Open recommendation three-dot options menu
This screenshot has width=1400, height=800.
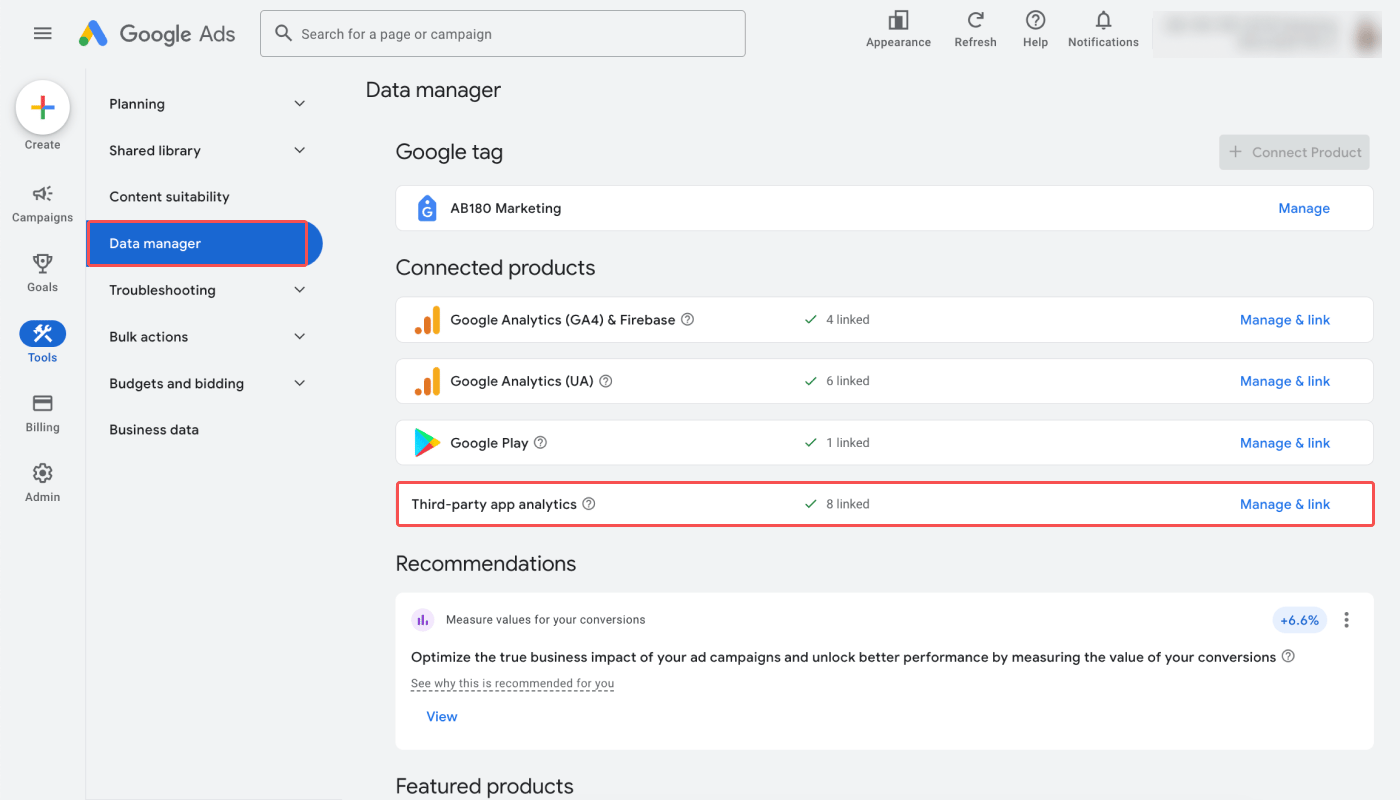1346,620
